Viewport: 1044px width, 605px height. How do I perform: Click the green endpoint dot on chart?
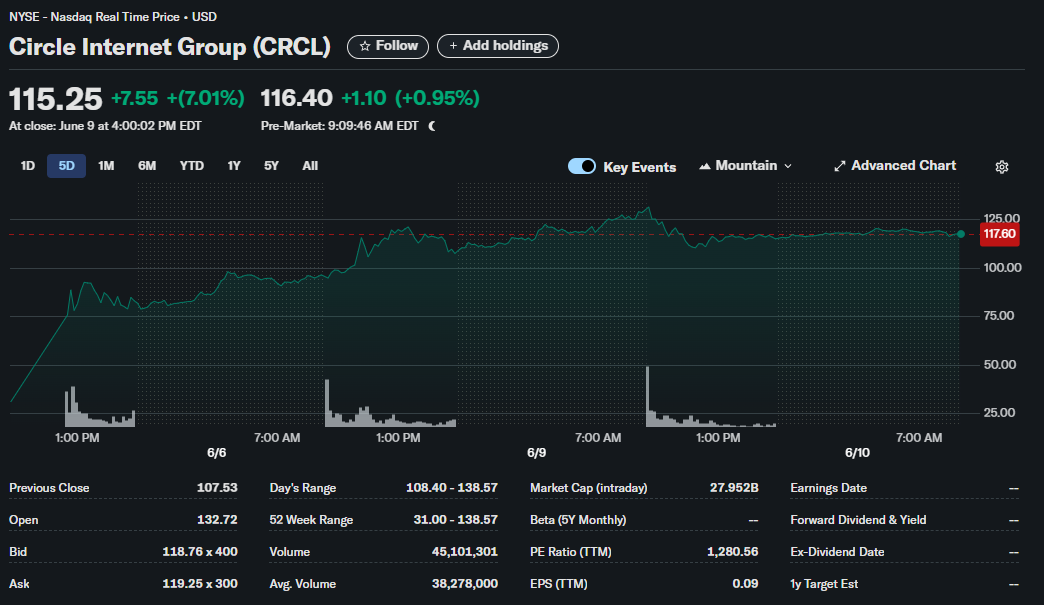(x=961, y=234)
